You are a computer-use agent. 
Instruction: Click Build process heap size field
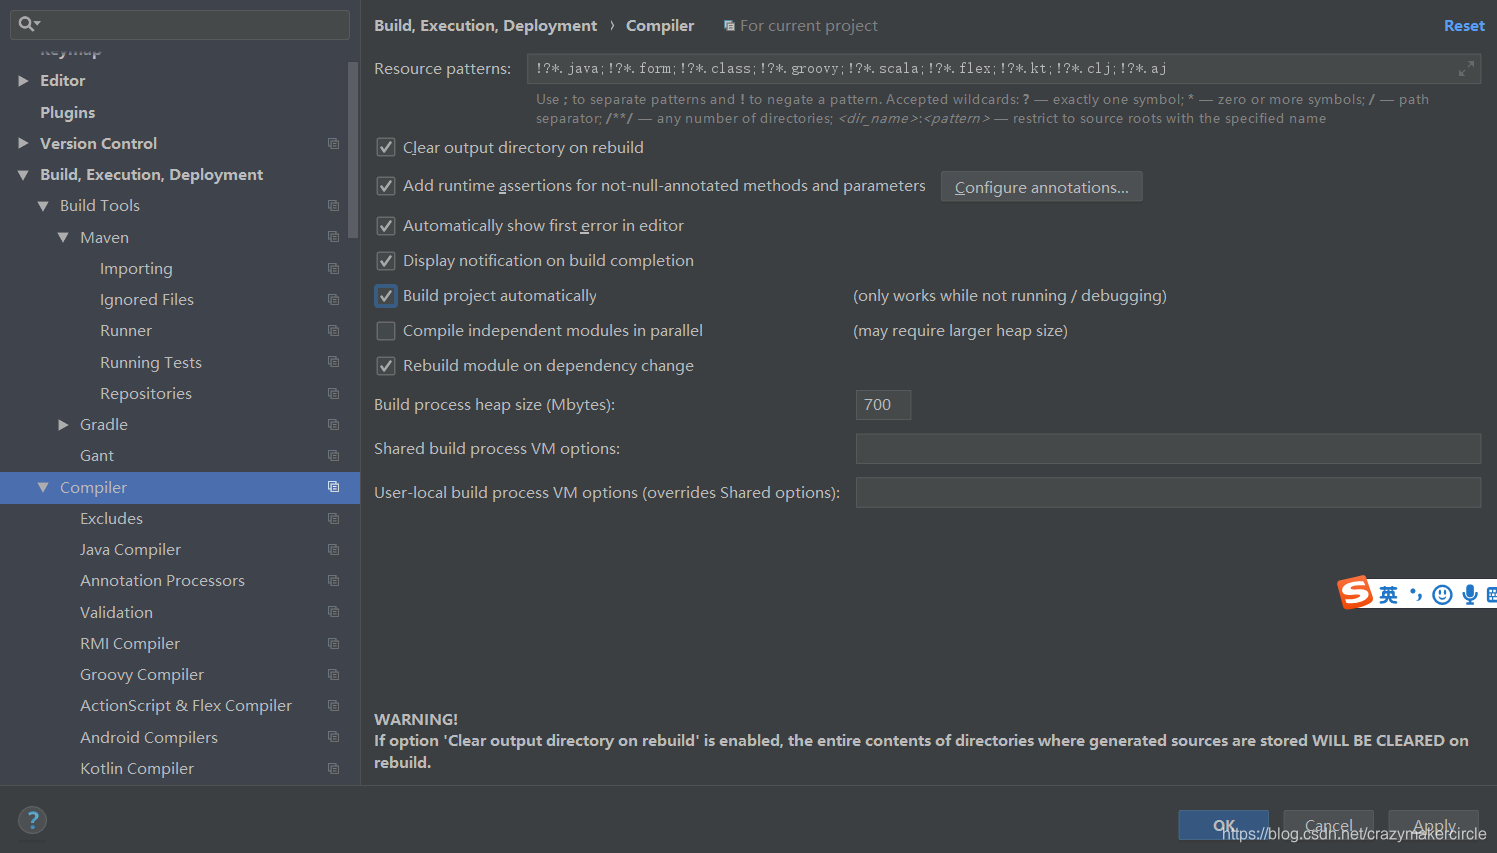pyautogui.click(x=883, y=405)
